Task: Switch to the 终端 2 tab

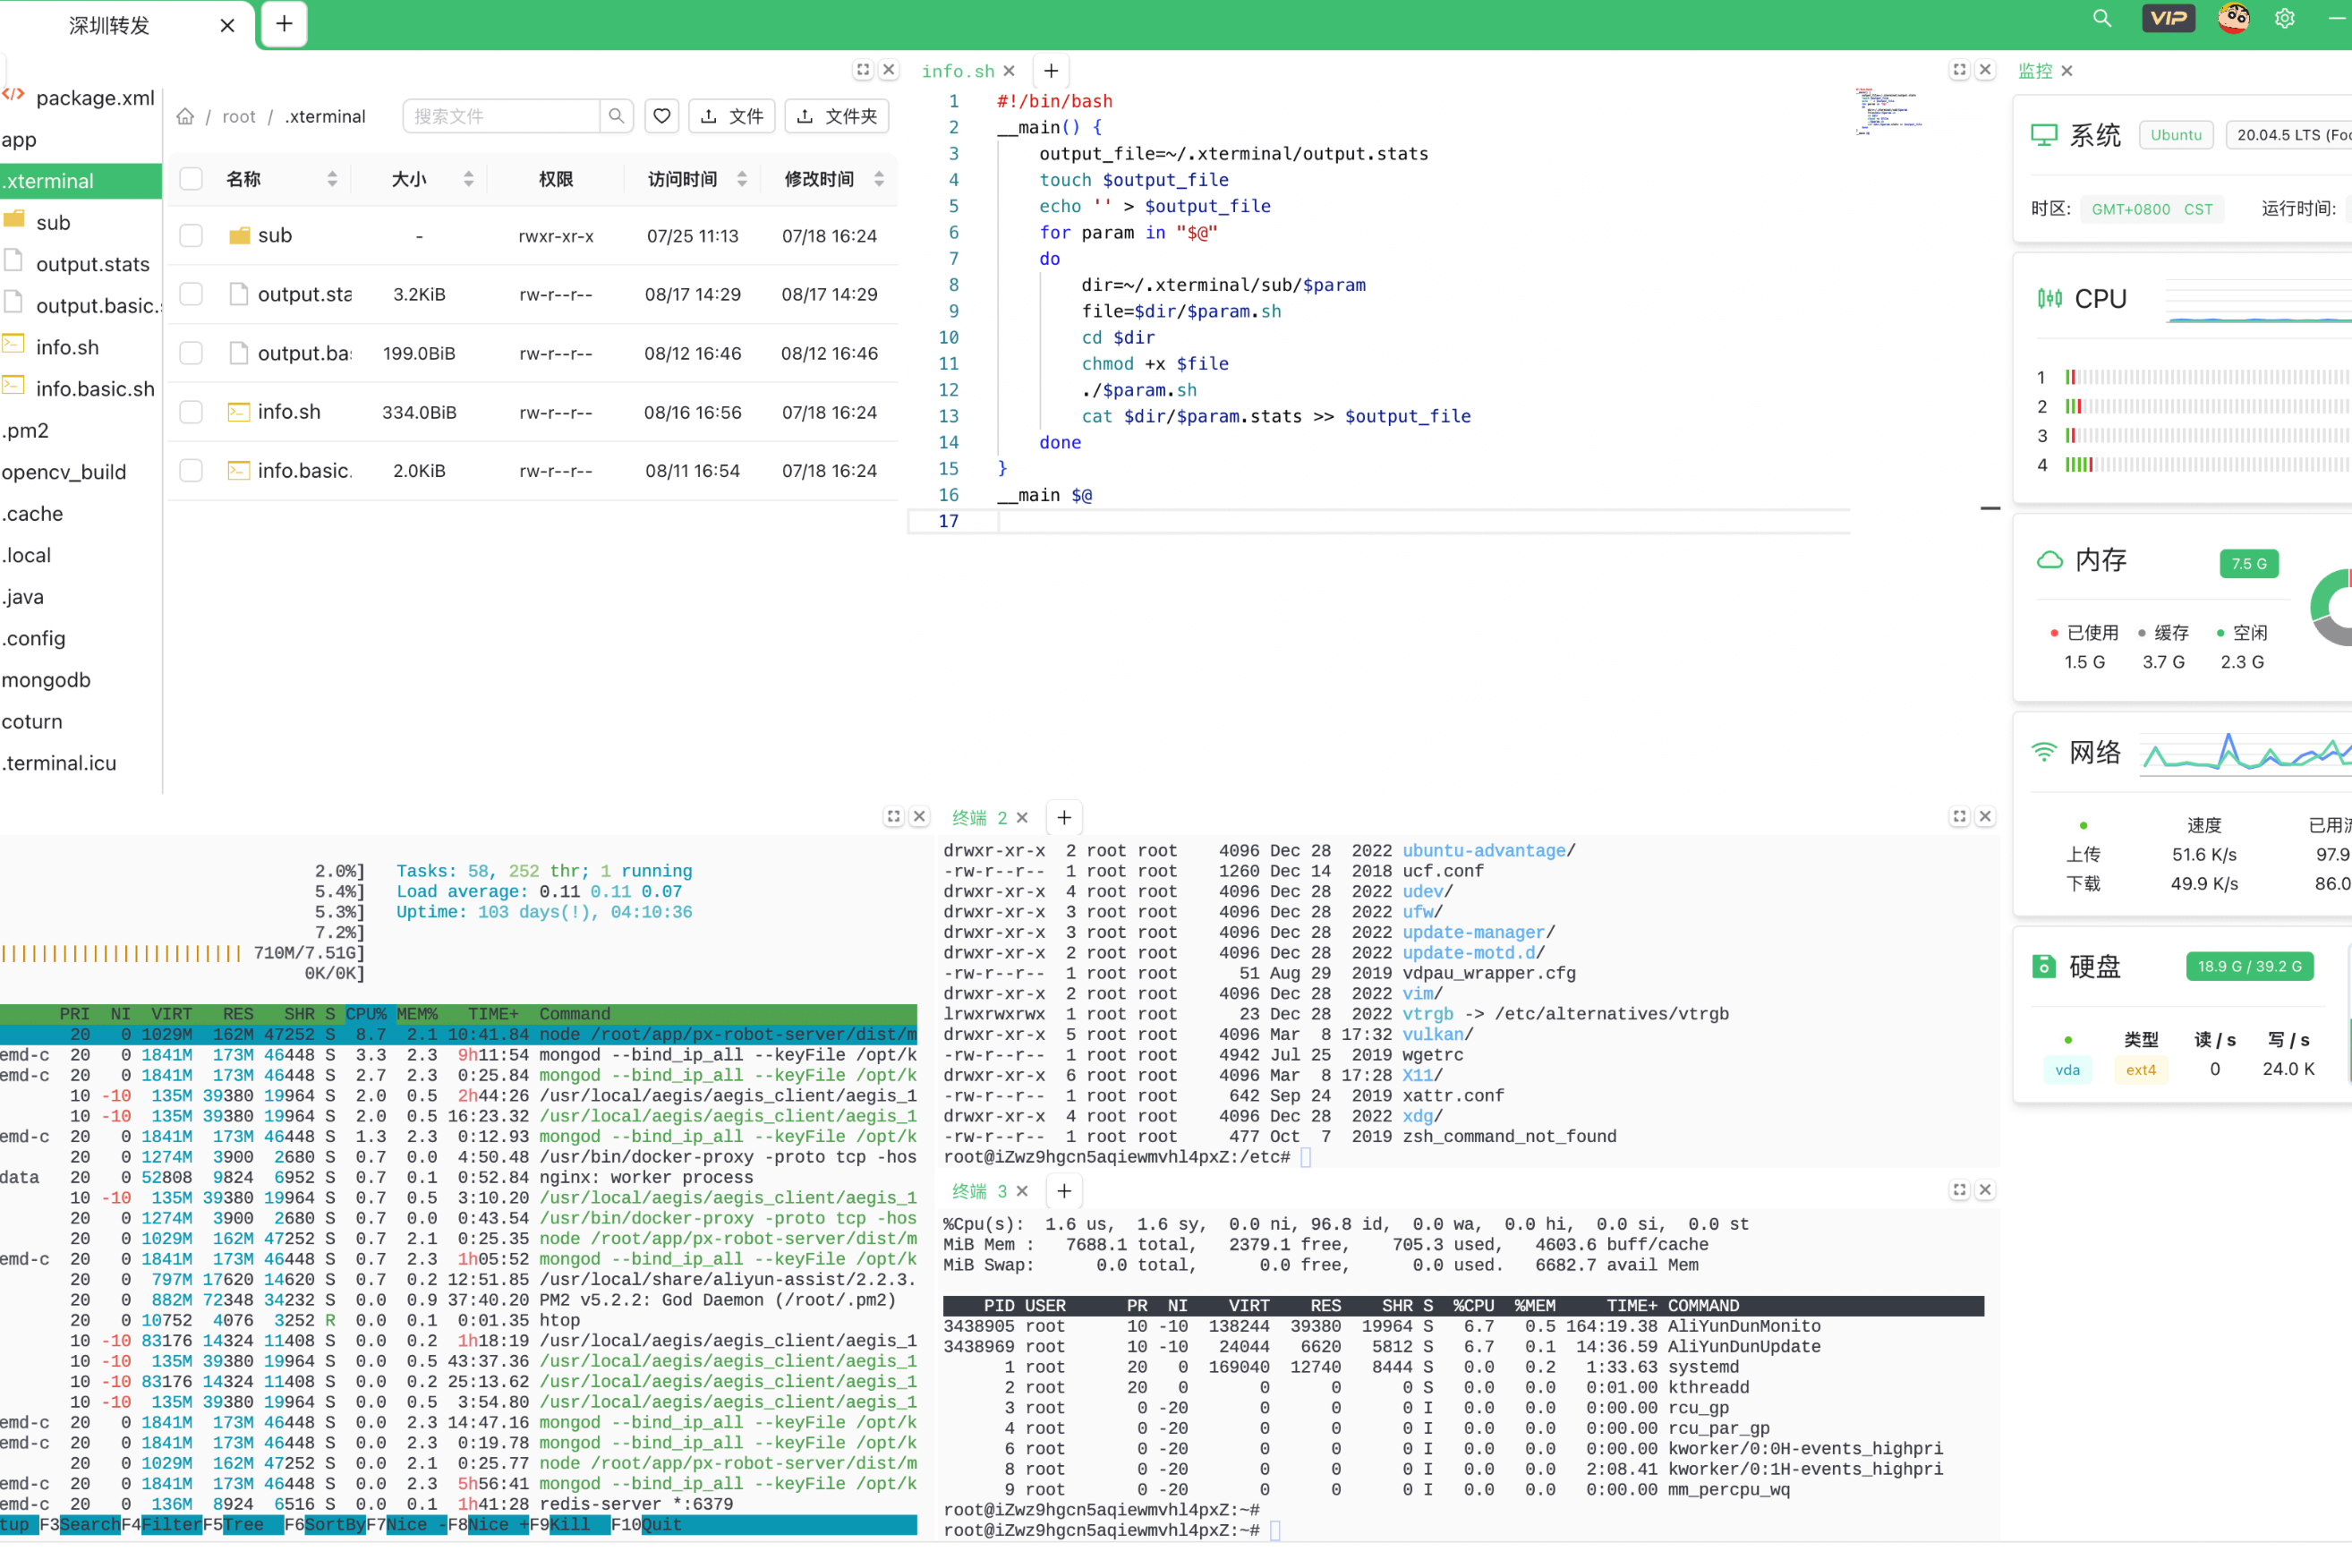Action: (979, 818)
